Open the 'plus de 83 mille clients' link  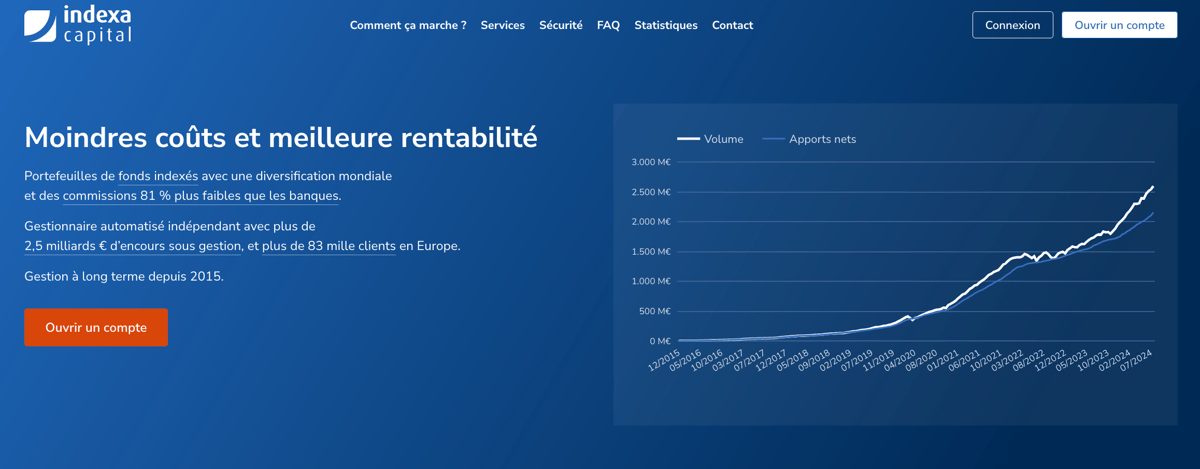point(329,246)
